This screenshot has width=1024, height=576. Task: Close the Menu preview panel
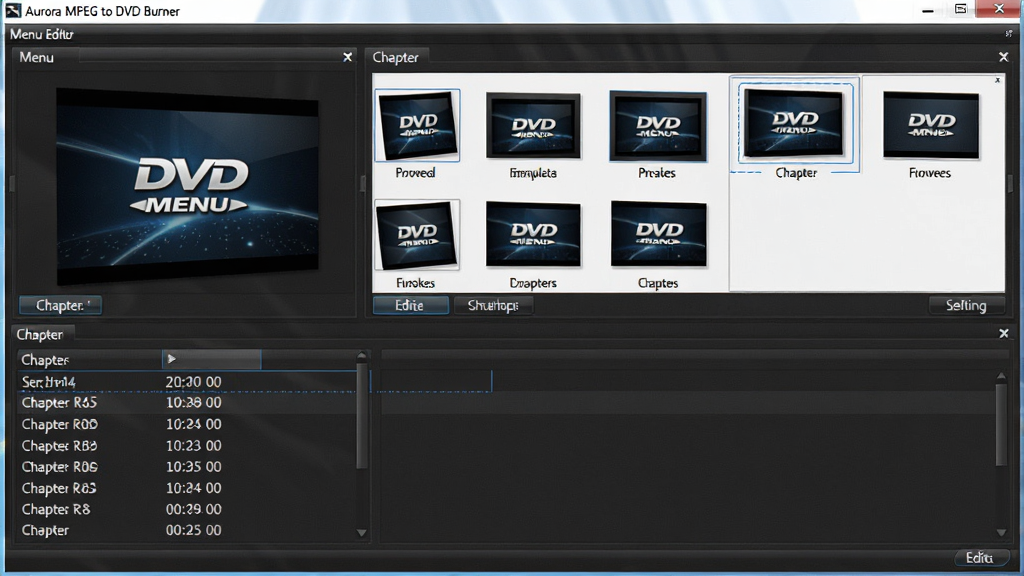click(x=347, y=57)
